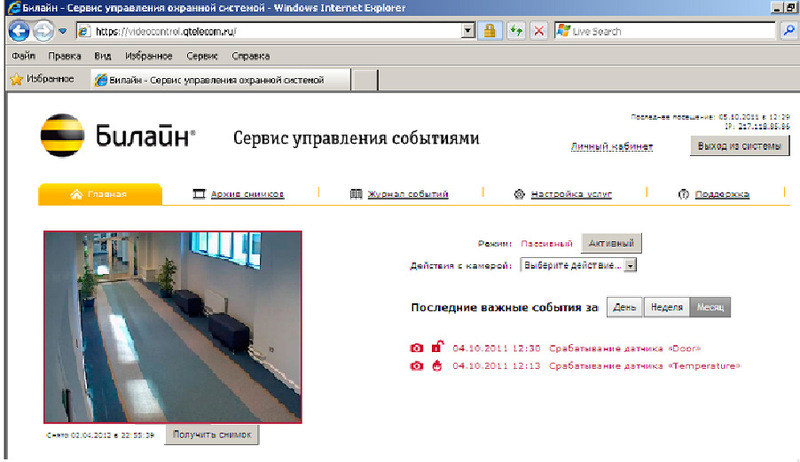This screenshot has width=800, height=462.
Task: Click the browser Forward arrow button
Action: point(43,31)
